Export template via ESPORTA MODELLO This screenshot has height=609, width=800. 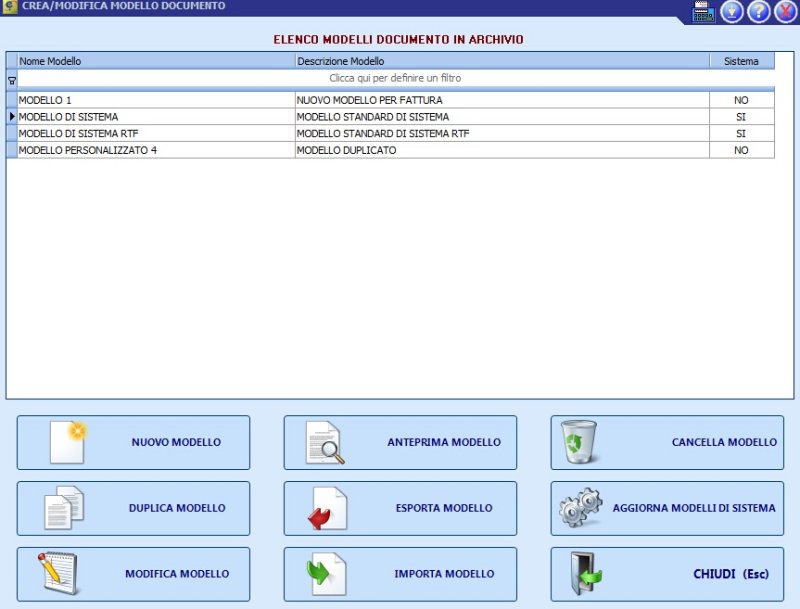point(400,508)
